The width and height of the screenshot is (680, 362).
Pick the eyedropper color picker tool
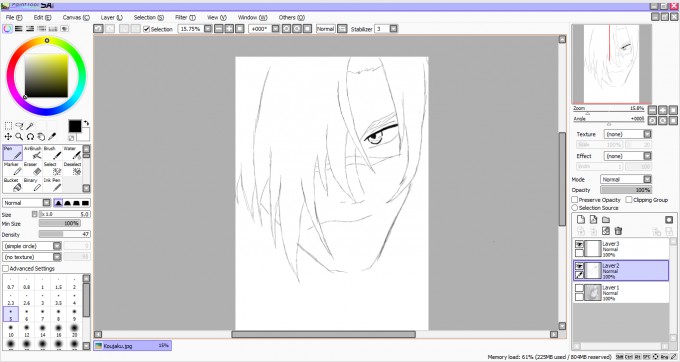click(x=52, y=137)
